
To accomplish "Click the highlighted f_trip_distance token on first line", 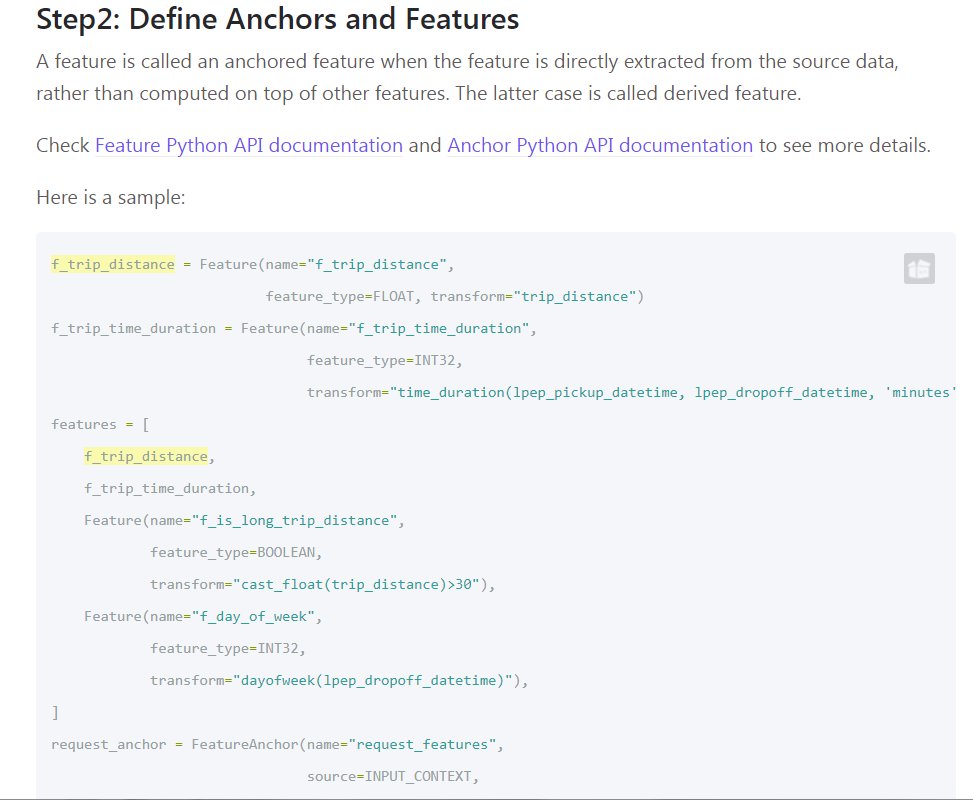I will pyautogui.click(x=111, y=264).
